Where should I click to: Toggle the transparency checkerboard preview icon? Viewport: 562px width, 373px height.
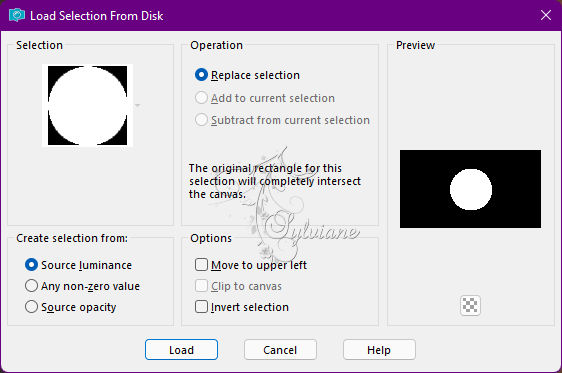470,306
